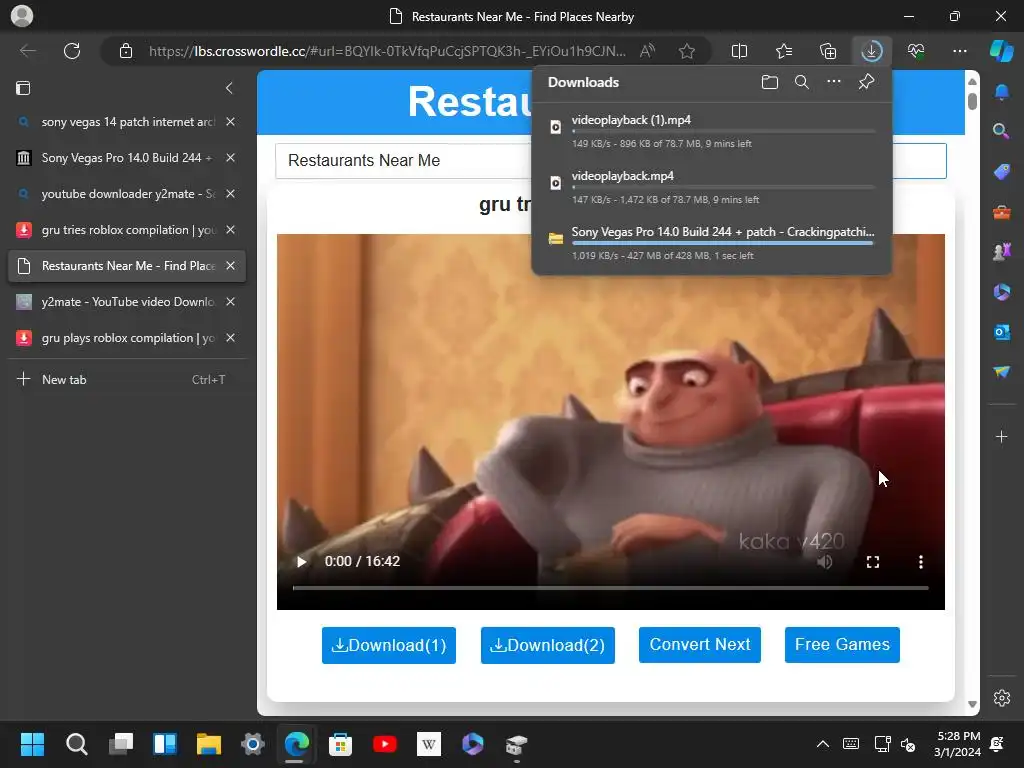This screenshot has height=768, width=1024.
Task: Open the sidebar Tools briefcase
Action: point(1001,212)
